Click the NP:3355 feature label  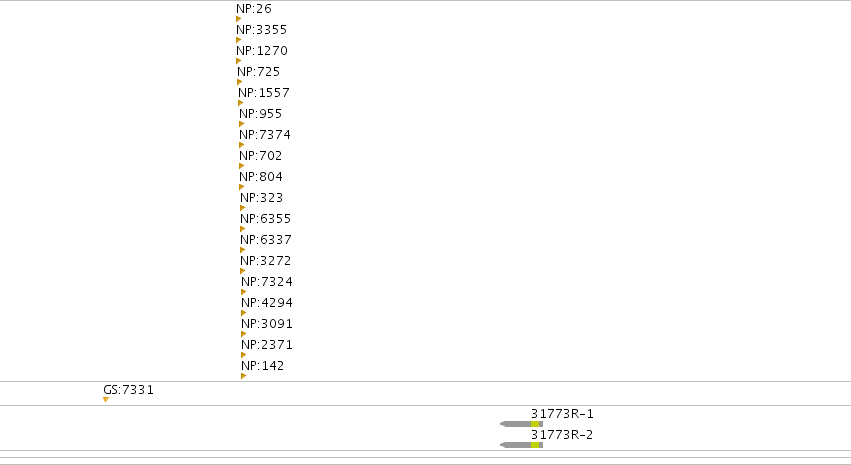click(x=262, y=30)
